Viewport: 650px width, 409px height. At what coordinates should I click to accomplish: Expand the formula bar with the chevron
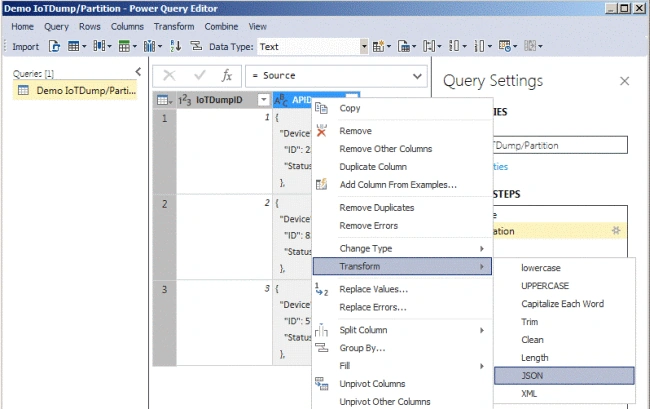tap(417, 76)
